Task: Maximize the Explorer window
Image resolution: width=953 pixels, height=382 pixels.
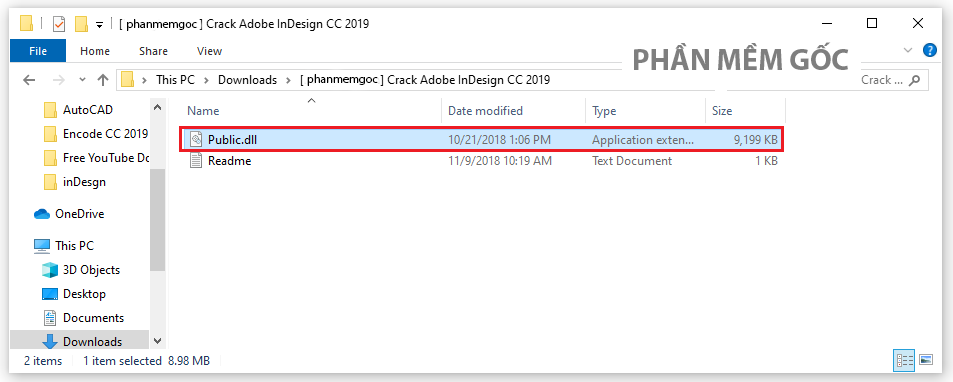Action: point(872,24)
